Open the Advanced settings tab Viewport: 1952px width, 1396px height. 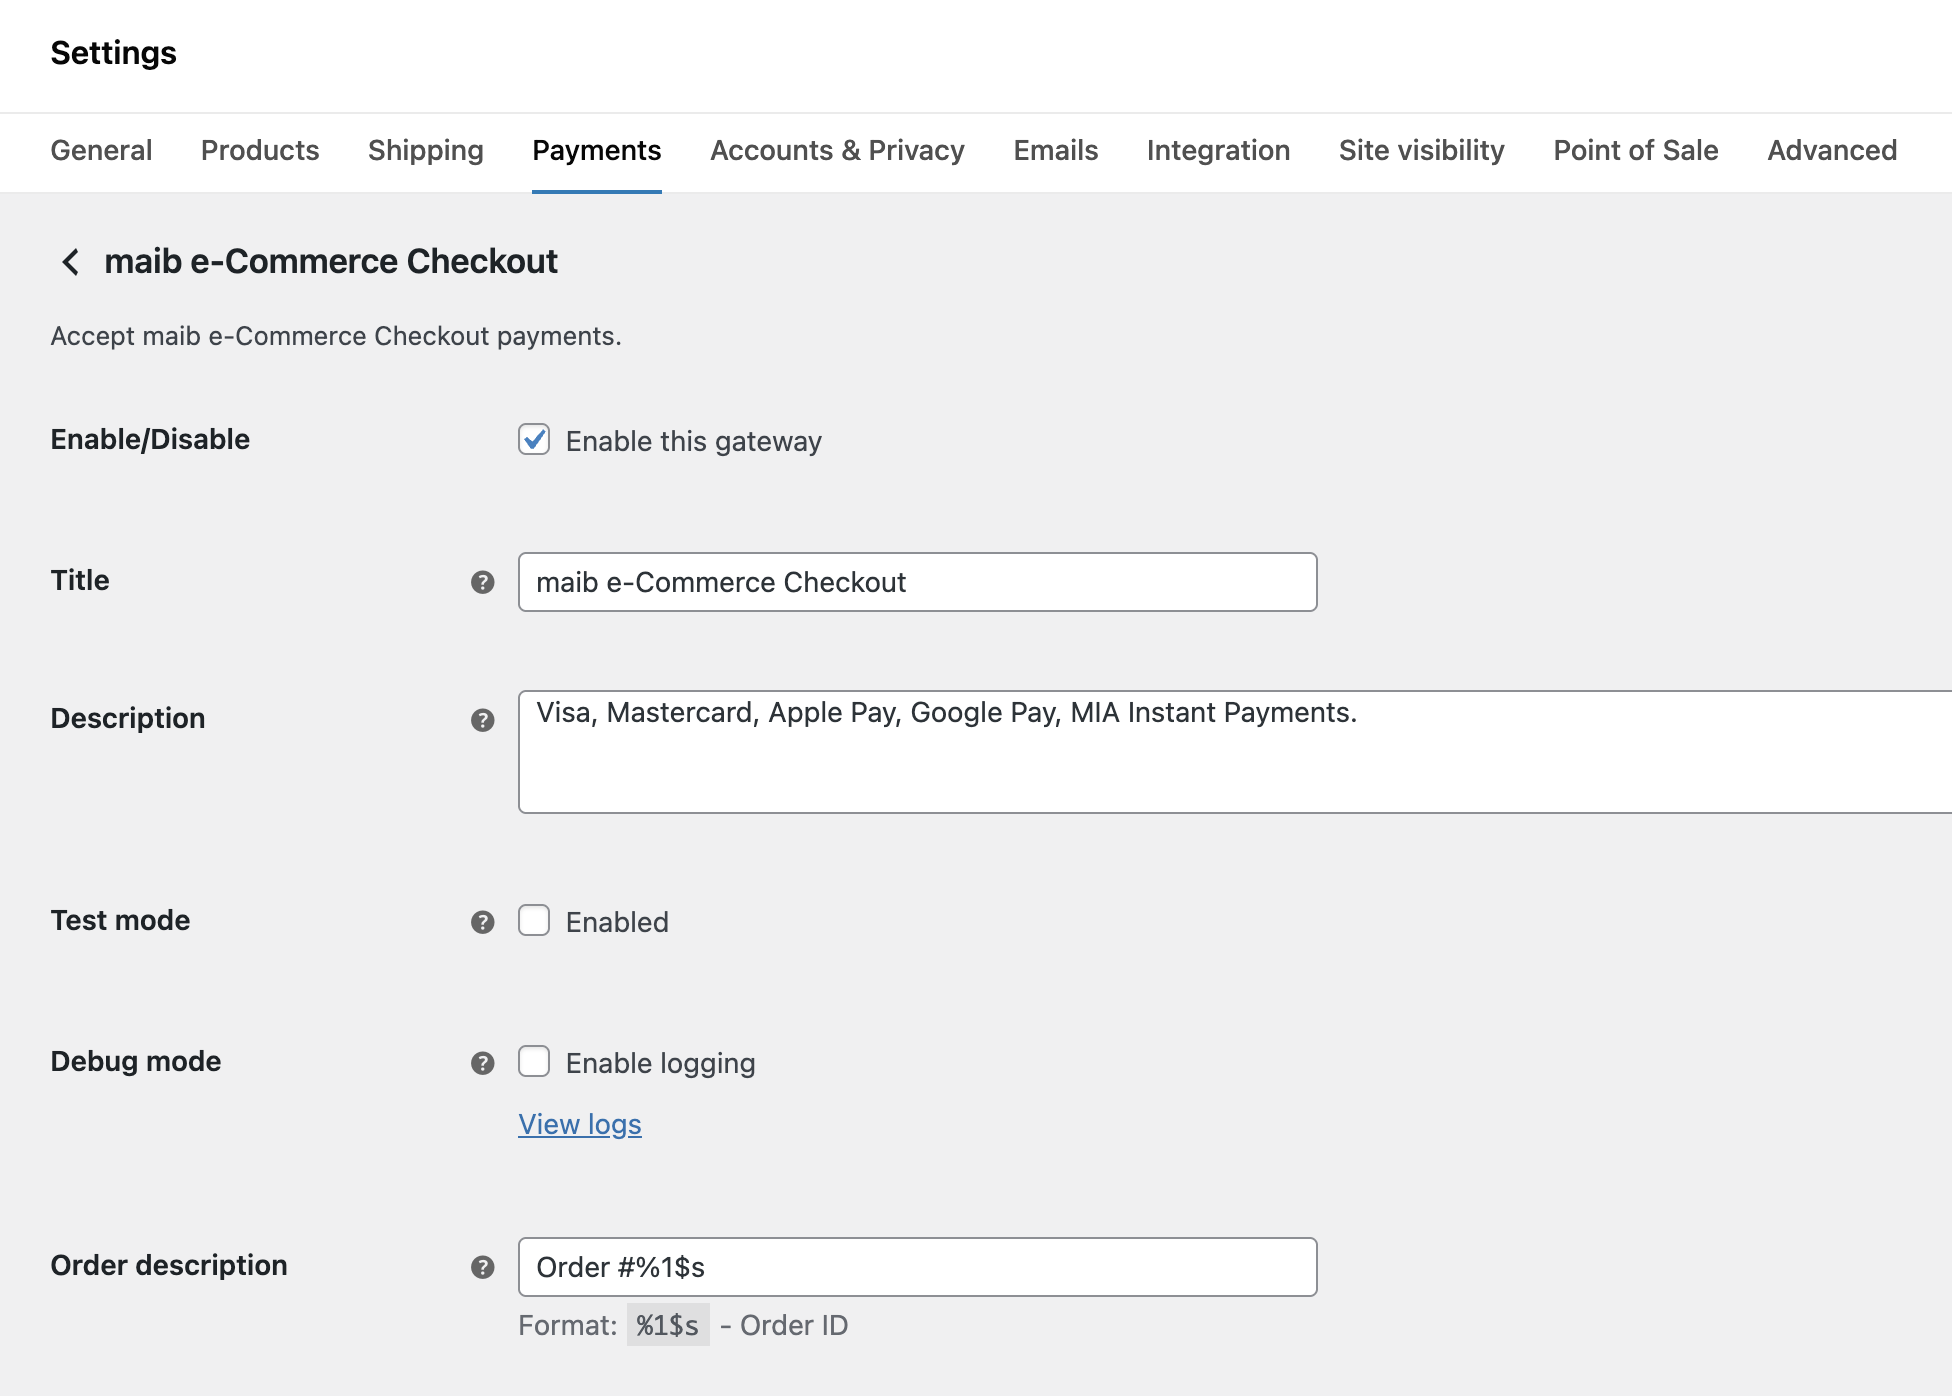[x=1831, y=151]
